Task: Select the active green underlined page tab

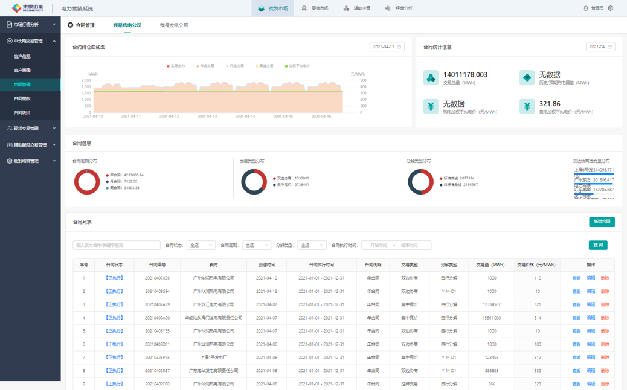Action: click(127, 25)
